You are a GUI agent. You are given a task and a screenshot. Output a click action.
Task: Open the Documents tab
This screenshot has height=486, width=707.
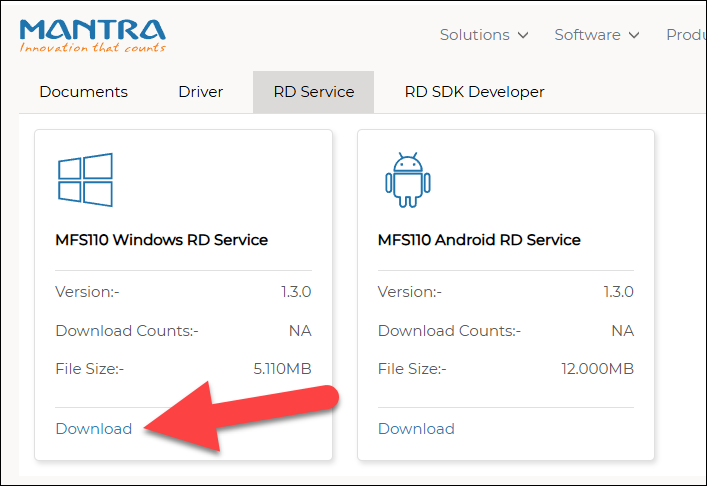coord(83,92)
